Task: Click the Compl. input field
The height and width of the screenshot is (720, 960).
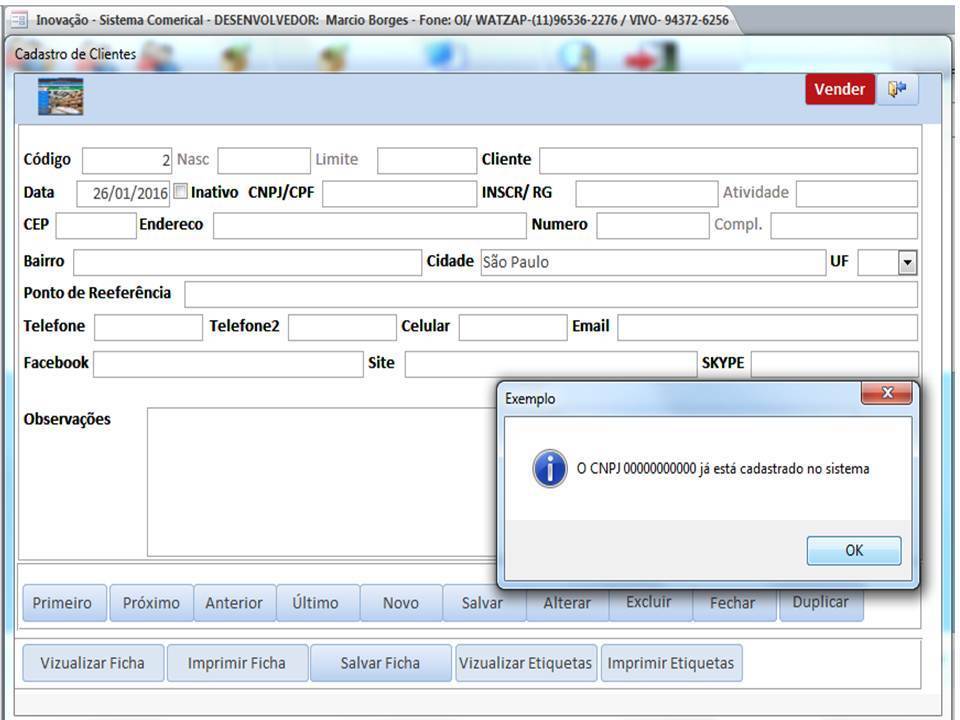Action: (x=844, y=225)
